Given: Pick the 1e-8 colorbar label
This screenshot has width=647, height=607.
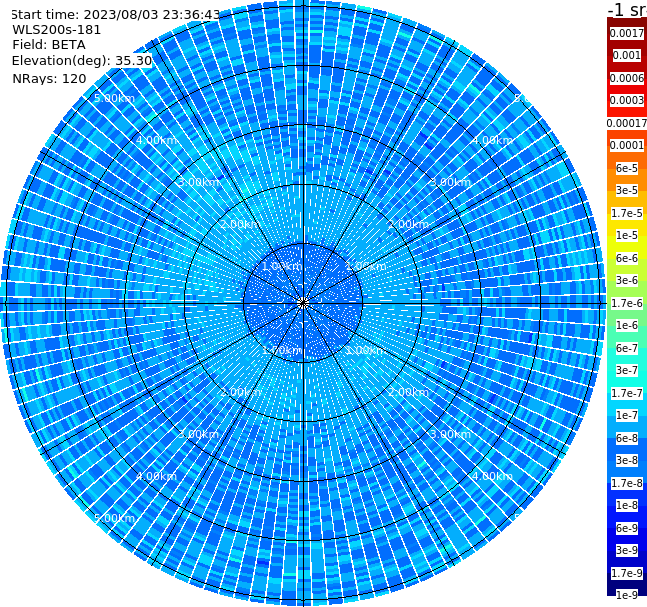Looking at the screenshot, I should tap(627, 505).
